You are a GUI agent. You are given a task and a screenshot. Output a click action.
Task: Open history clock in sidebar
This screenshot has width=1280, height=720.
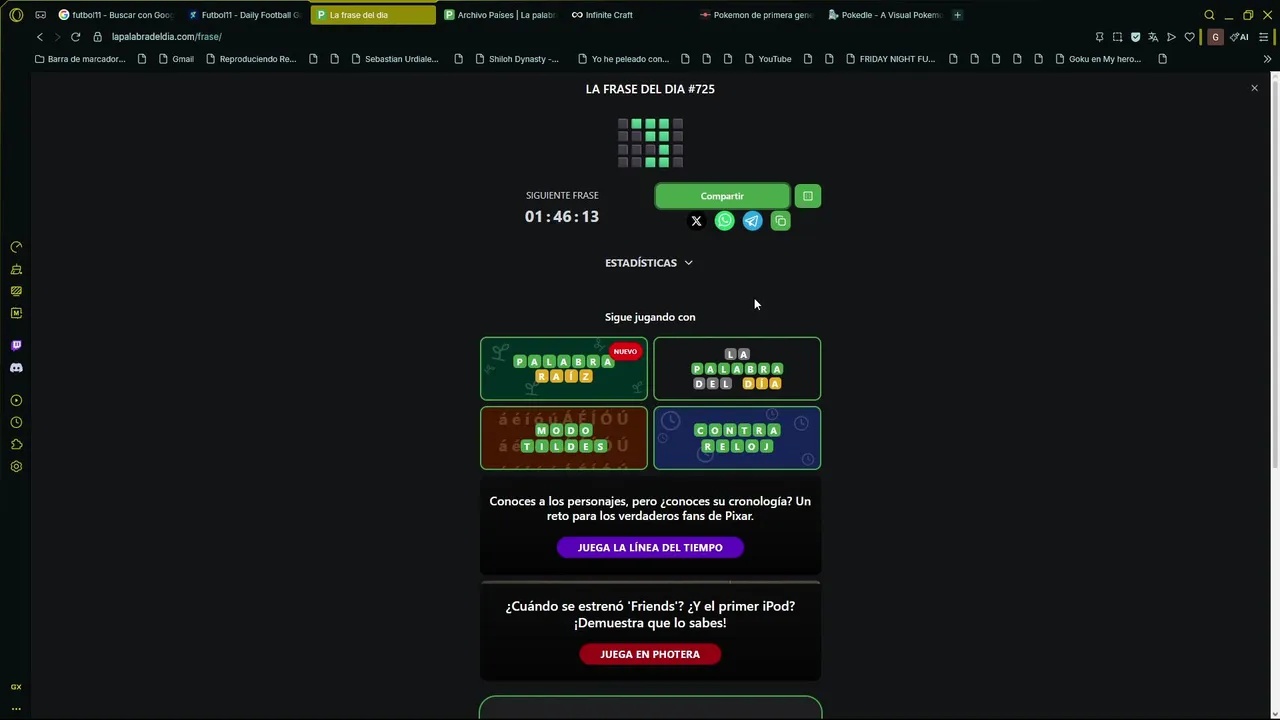click(16, 422)
